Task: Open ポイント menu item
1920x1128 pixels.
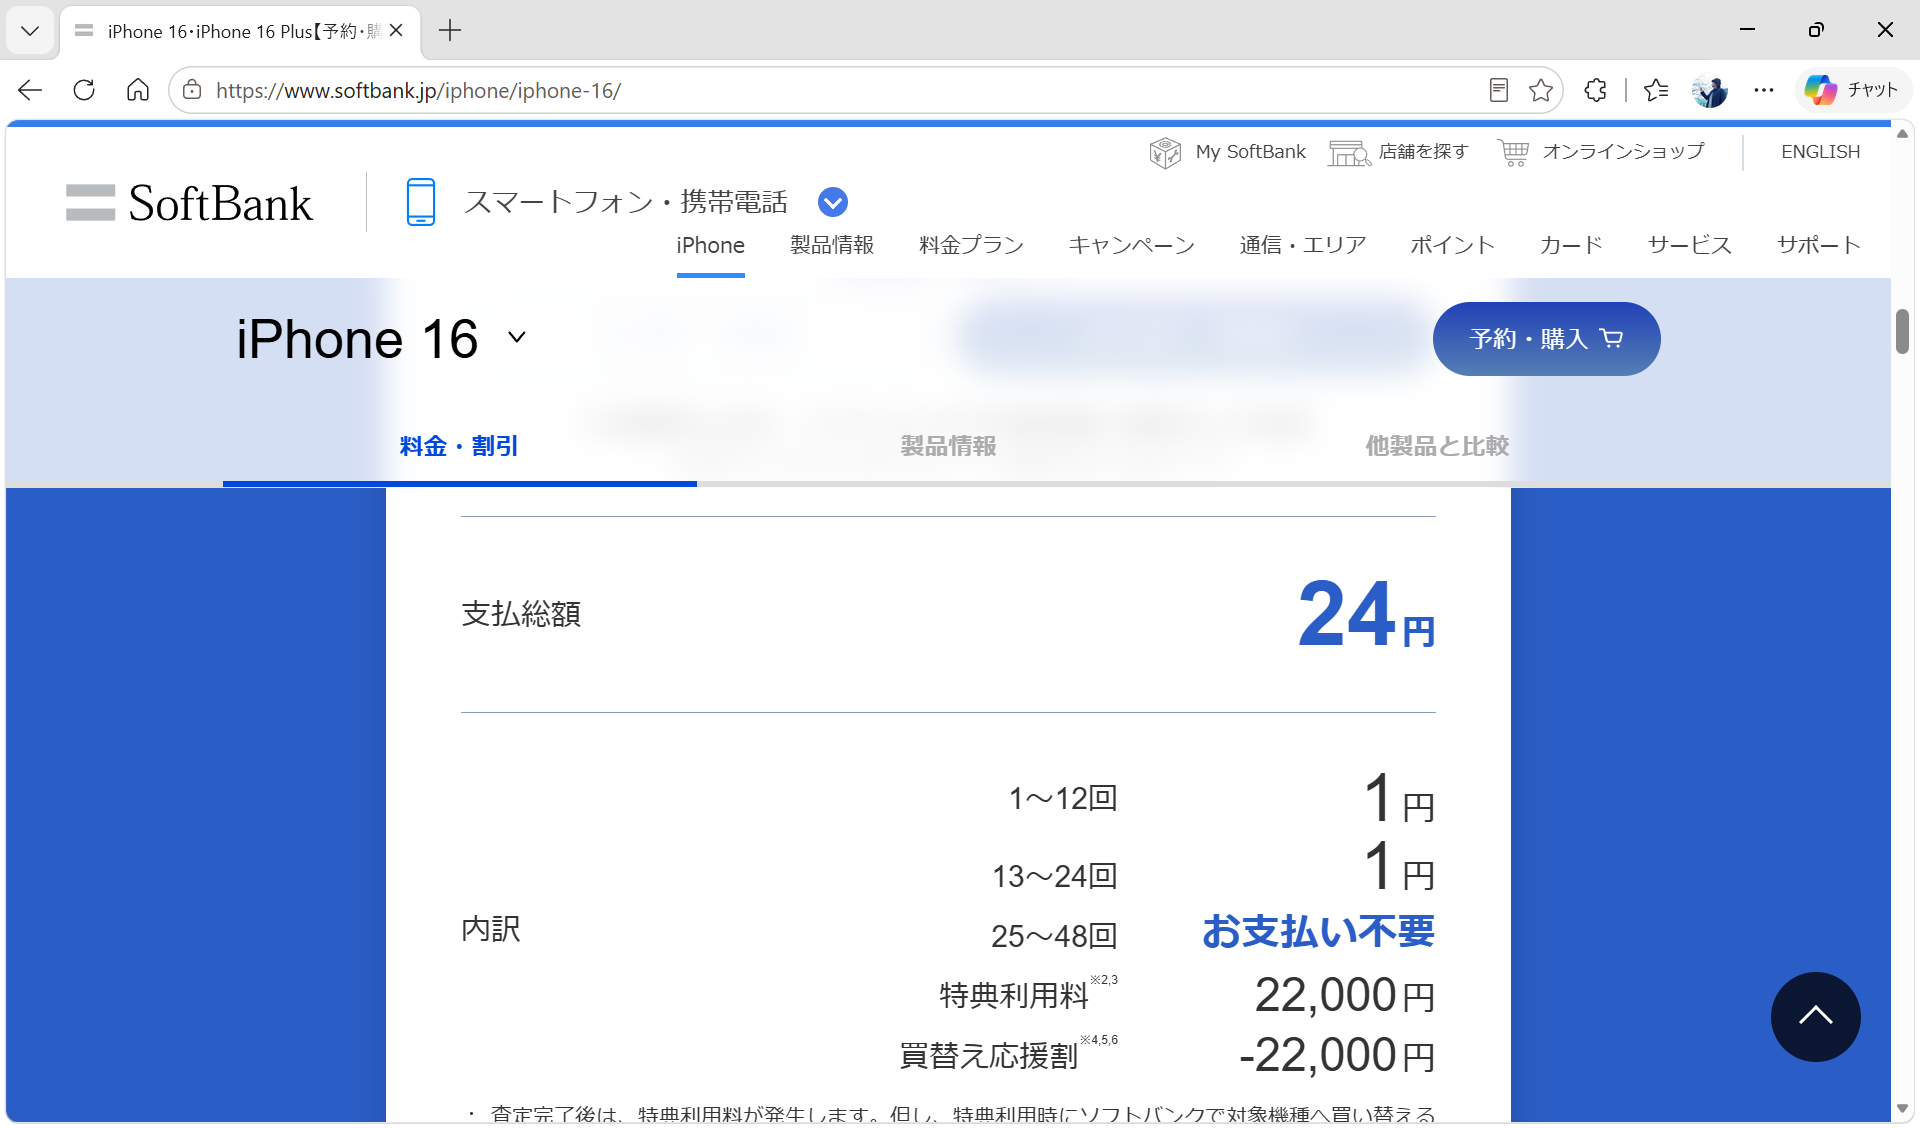Action: click(1453, 245)
